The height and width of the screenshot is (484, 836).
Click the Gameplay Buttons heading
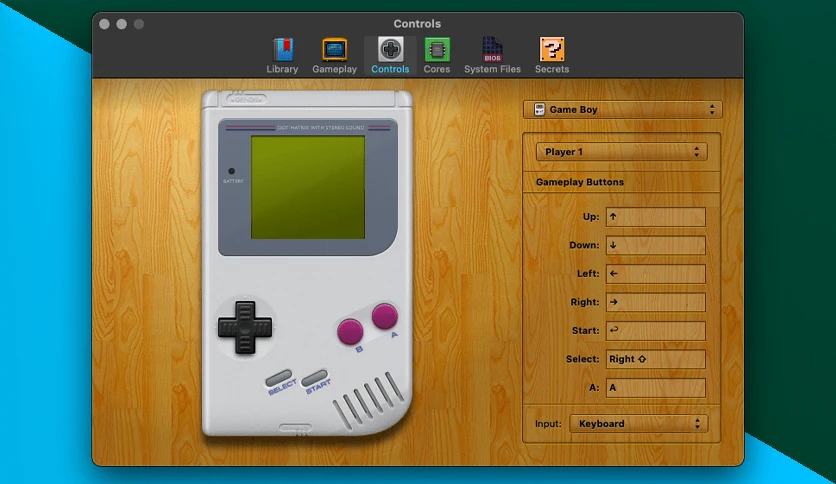click(580, 182)
